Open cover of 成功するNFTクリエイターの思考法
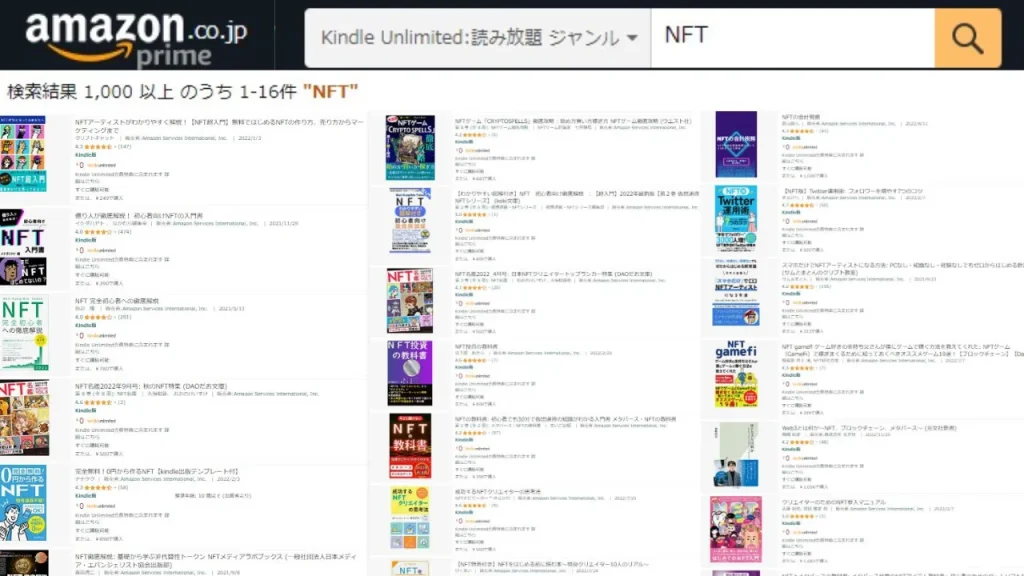 [x=410, y=518]
